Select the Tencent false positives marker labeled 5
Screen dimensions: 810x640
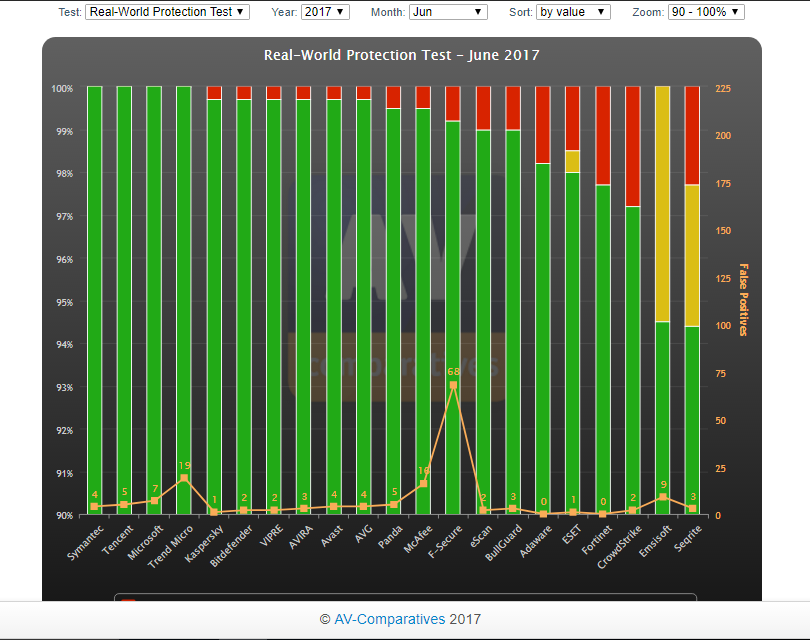coord(124,505)
